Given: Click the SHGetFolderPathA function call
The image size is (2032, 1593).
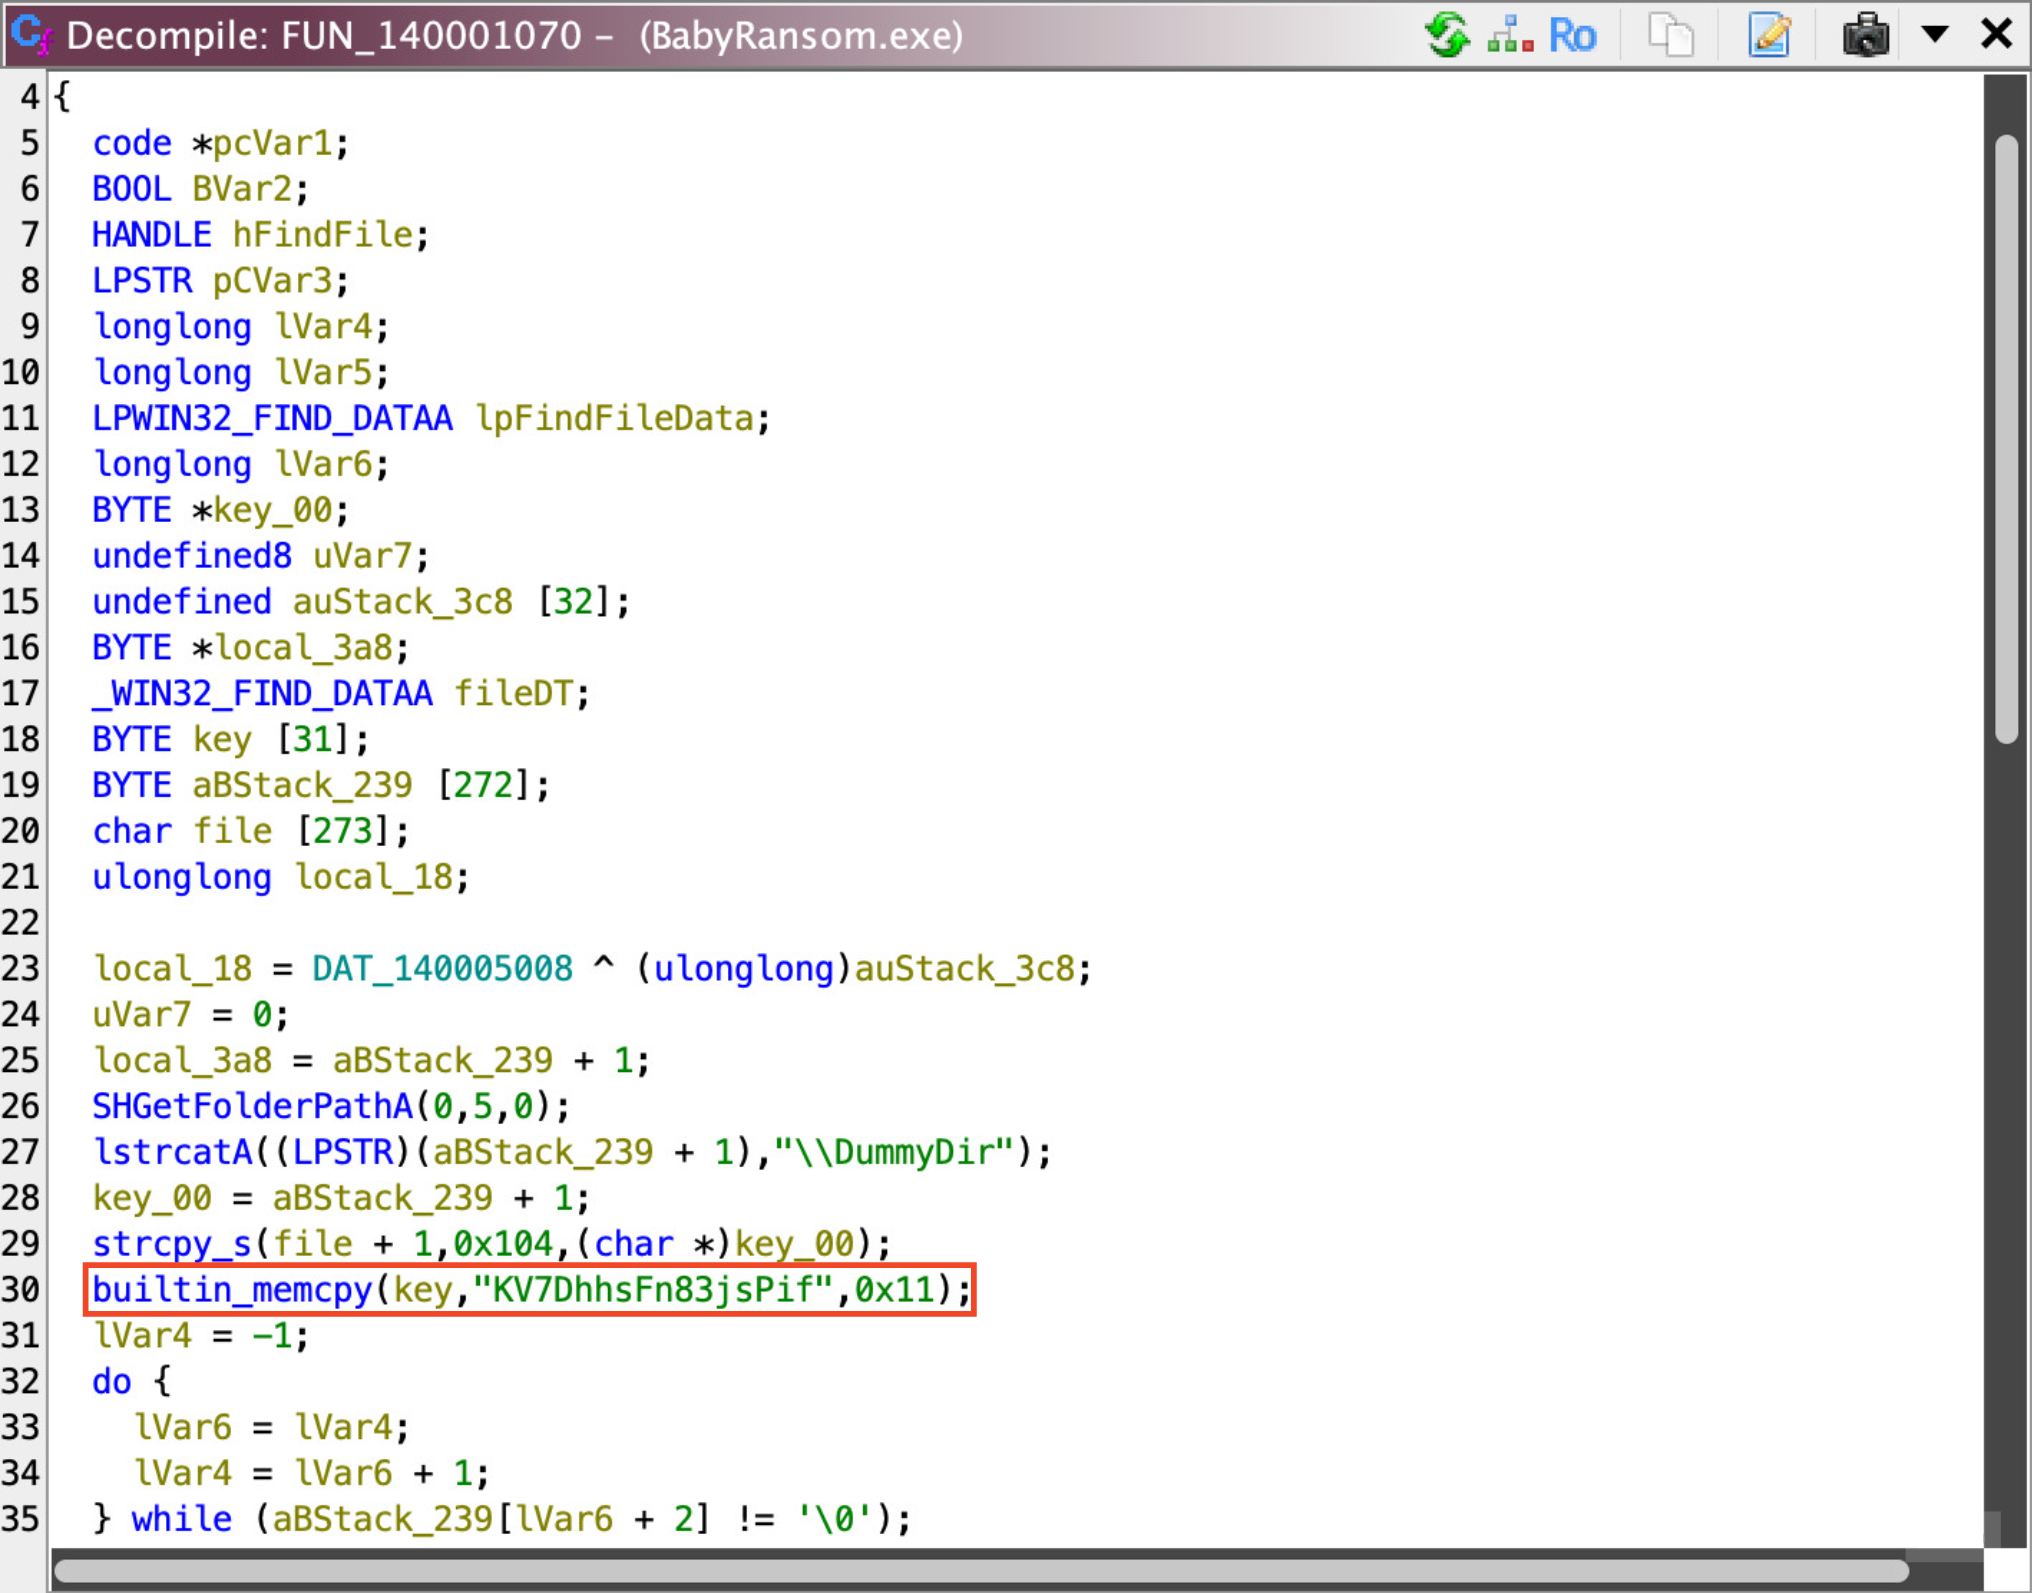Looking at the screenshot, I should pos(252,1106).
